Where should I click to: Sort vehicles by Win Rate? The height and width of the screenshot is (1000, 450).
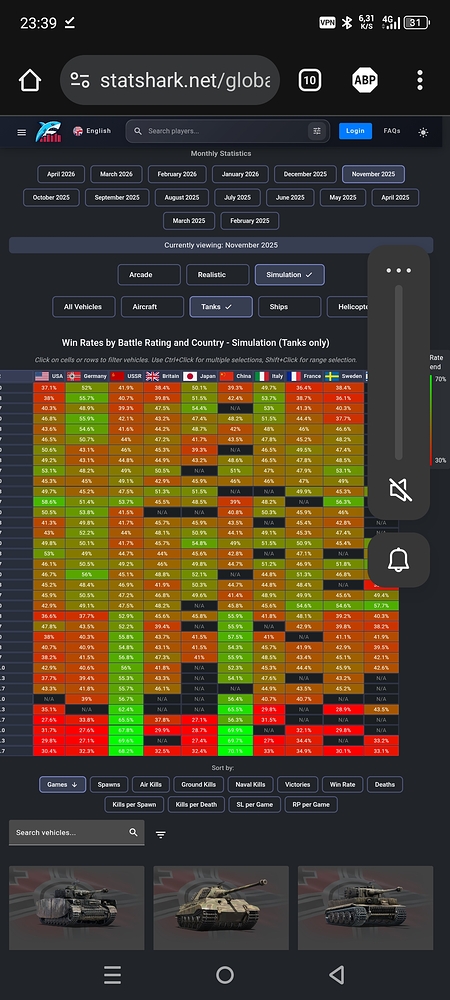pos(342,784)
